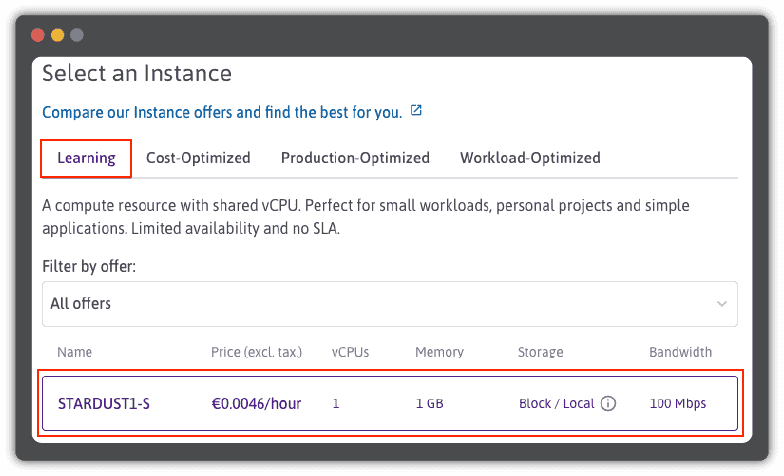Close the window with the red button

point(38,35)
